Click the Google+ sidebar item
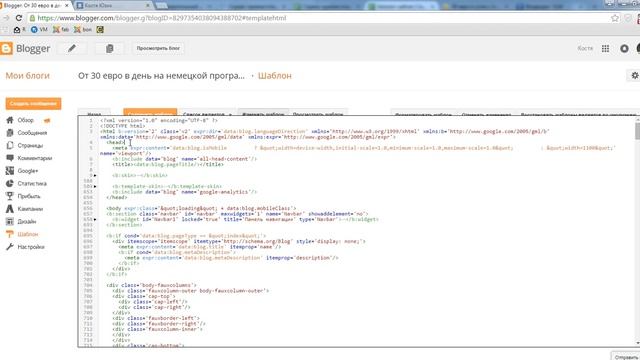640x360 pixels. click(28, 171)
